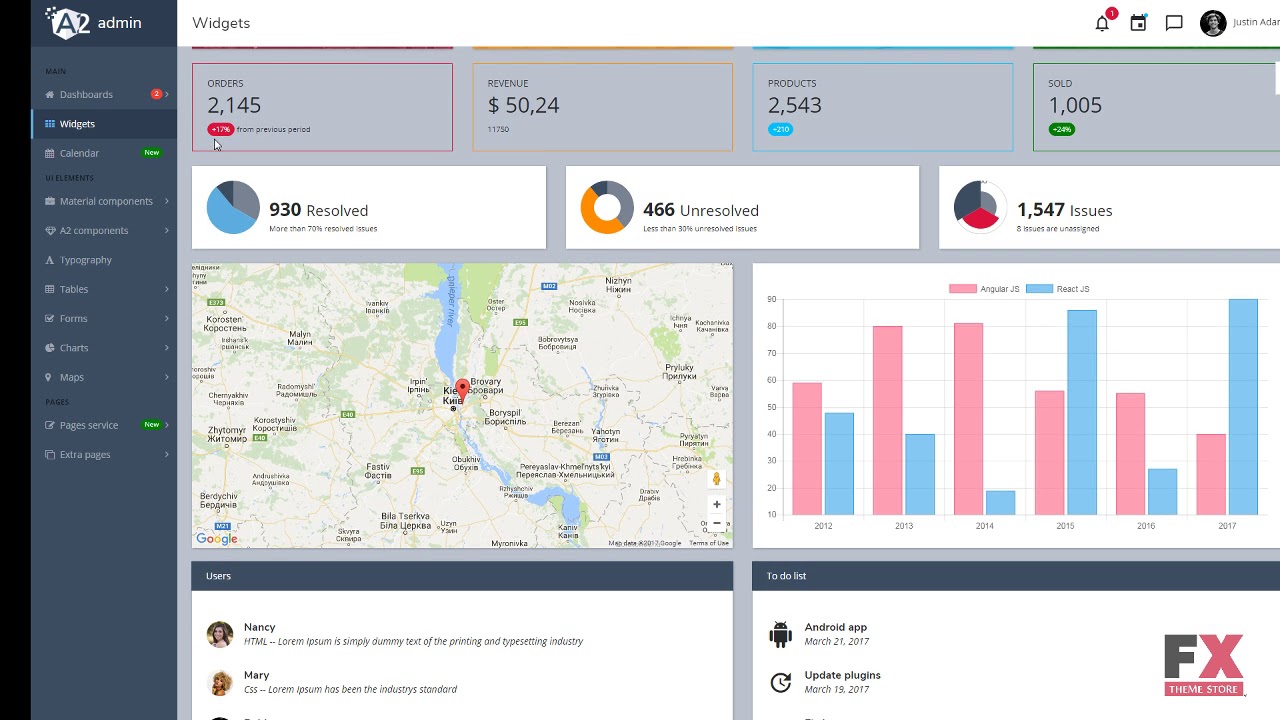Click Mary's avatar in Users
This screenshot has height=720, width=1280.
click(x=220, y=682)
